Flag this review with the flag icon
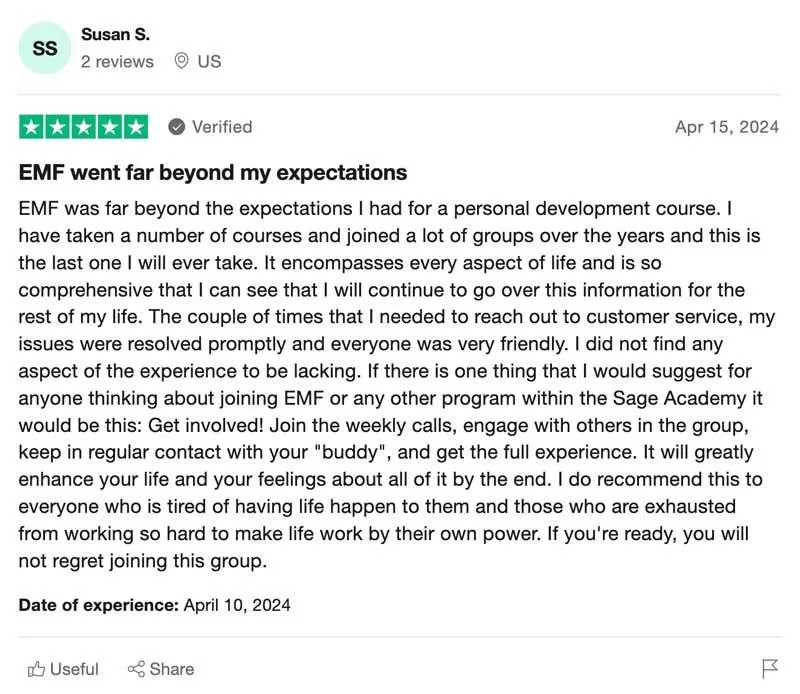The width and height of the screenshot is (800, 694). [770, 668]
